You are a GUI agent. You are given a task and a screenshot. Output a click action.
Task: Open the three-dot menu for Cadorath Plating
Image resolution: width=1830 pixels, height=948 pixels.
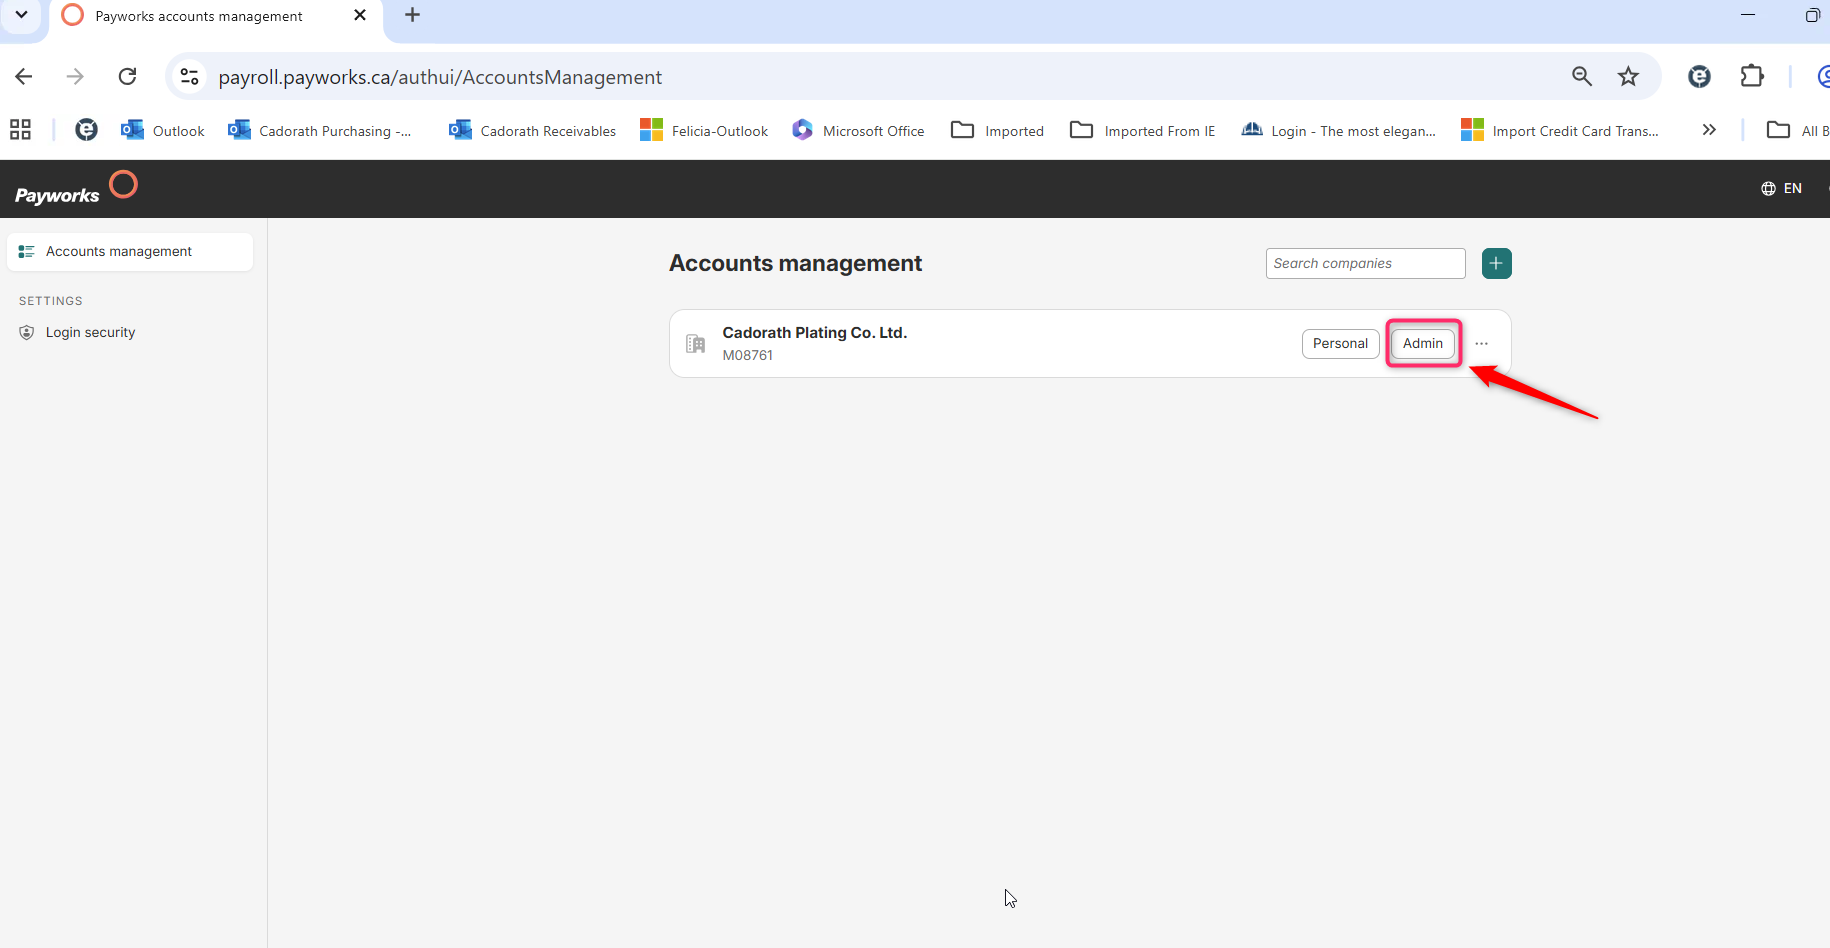tap(1481, 343)
